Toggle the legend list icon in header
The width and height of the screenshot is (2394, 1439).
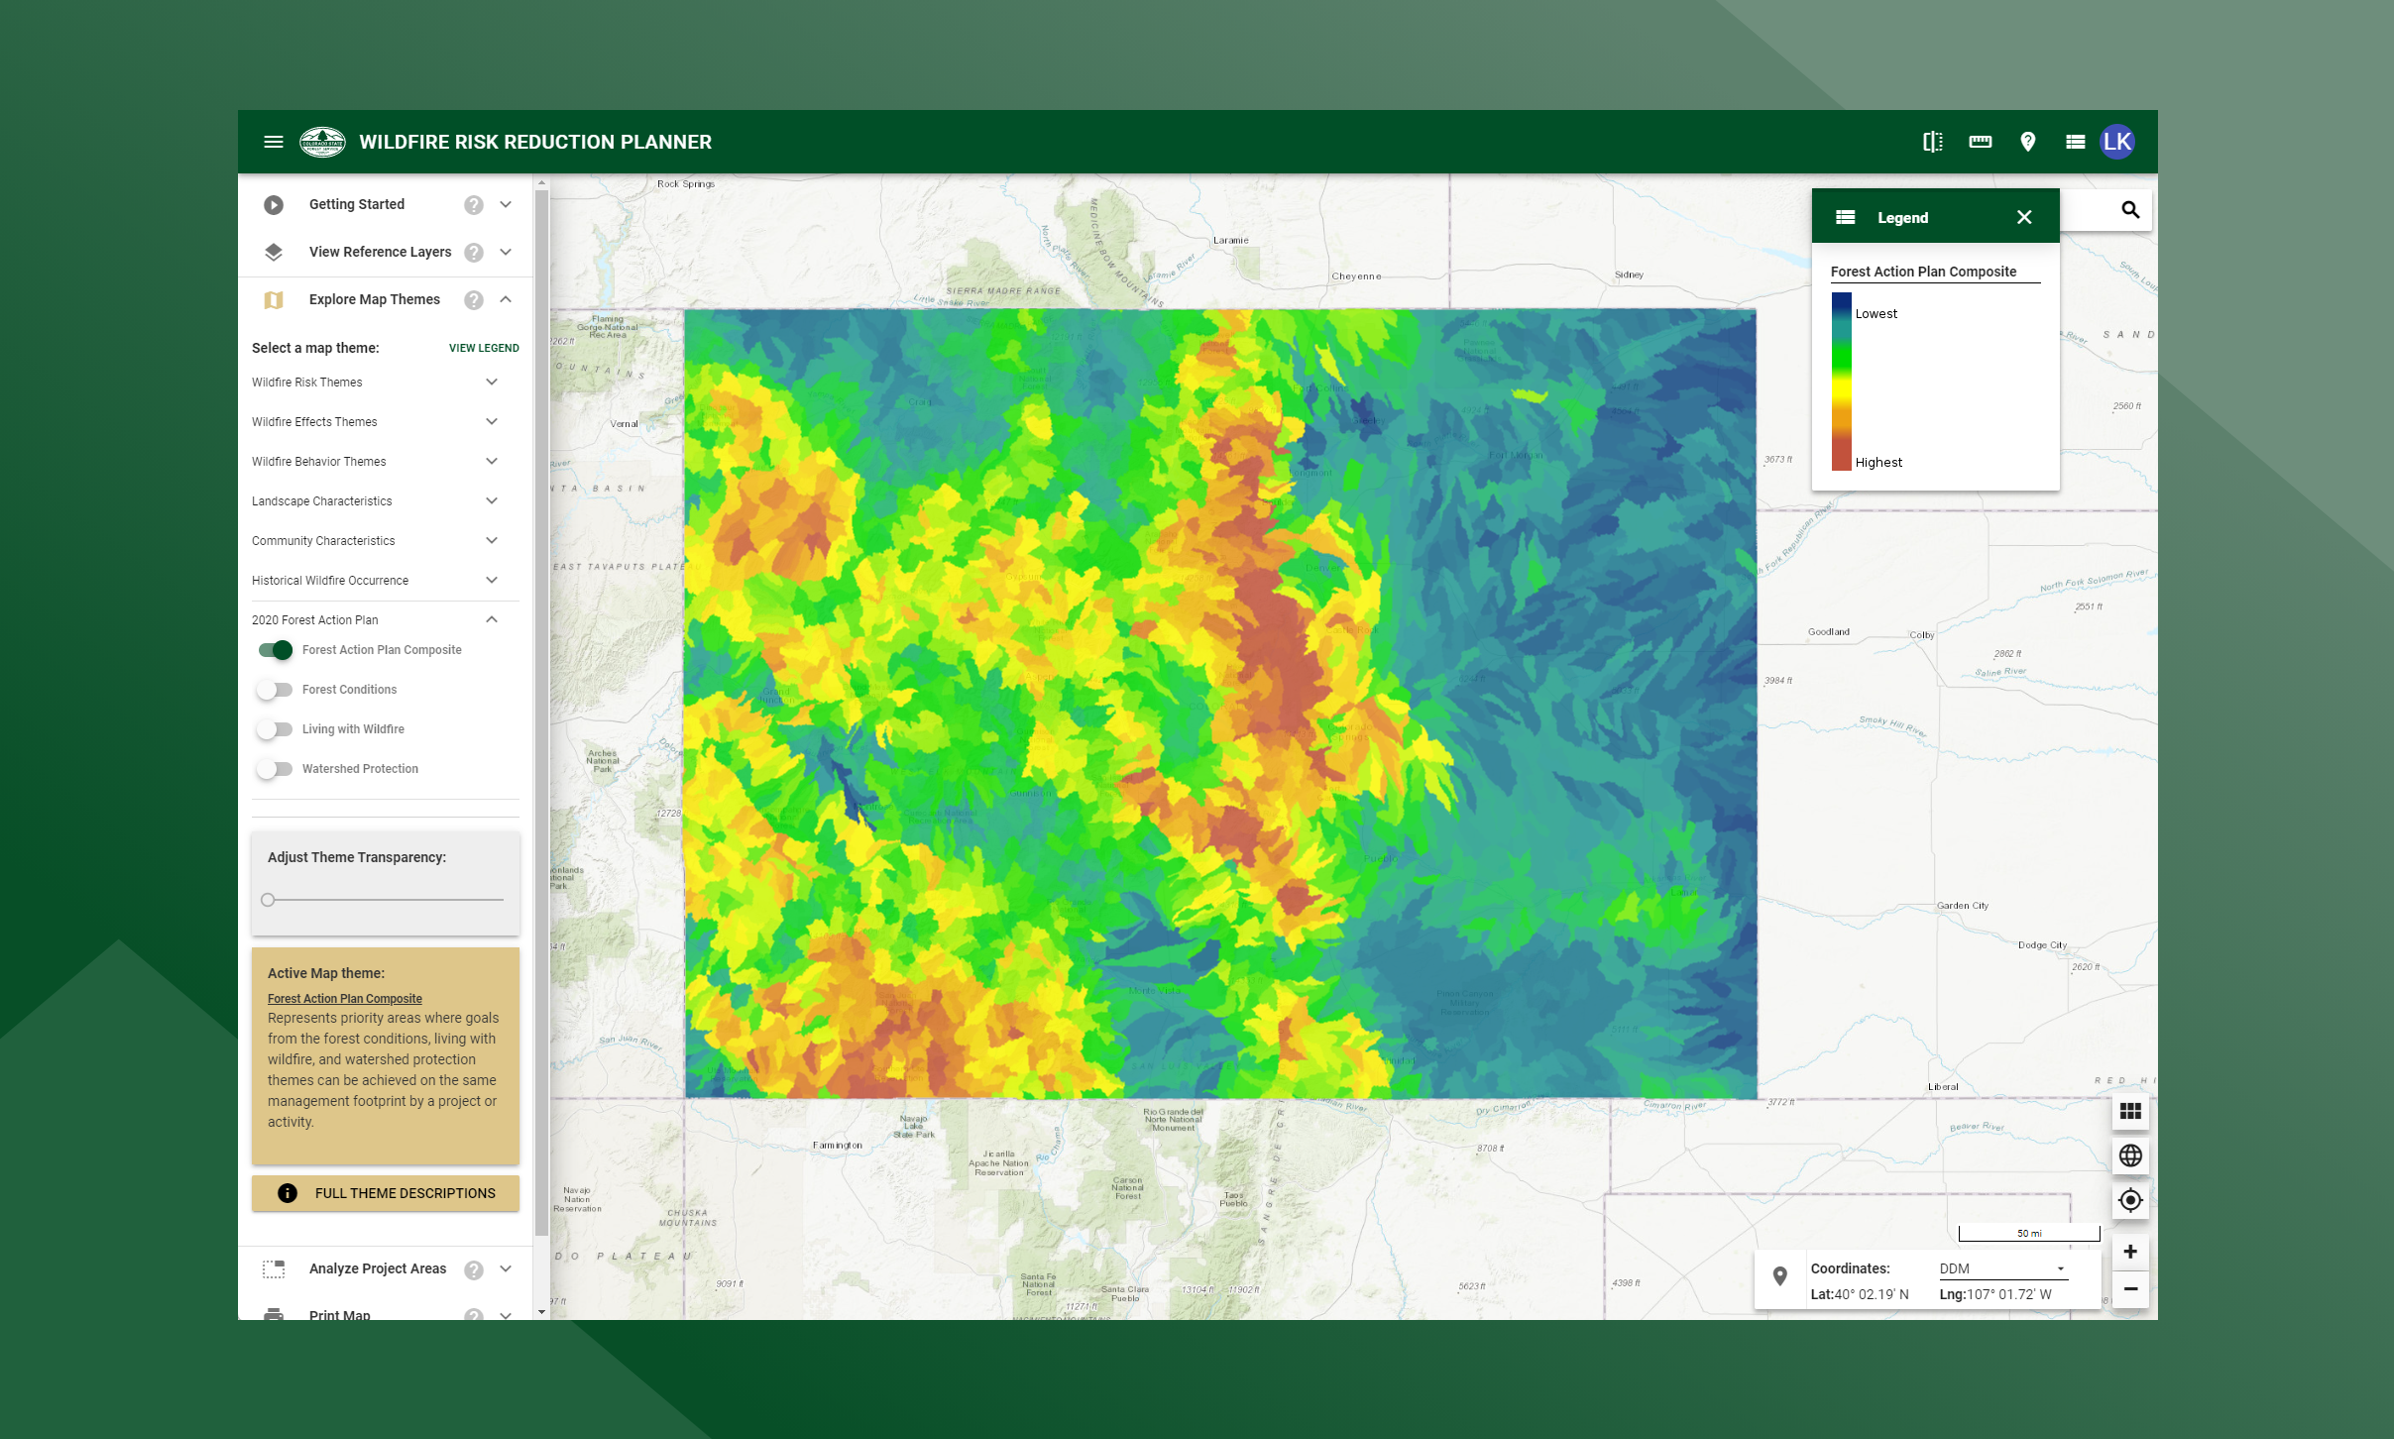(2075, 142)
